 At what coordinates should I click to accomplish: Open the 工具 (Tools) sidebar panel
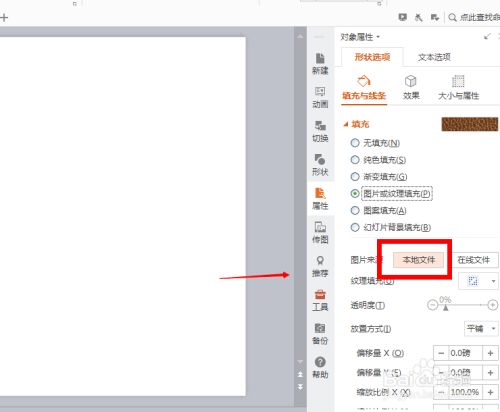coord(320,300)
